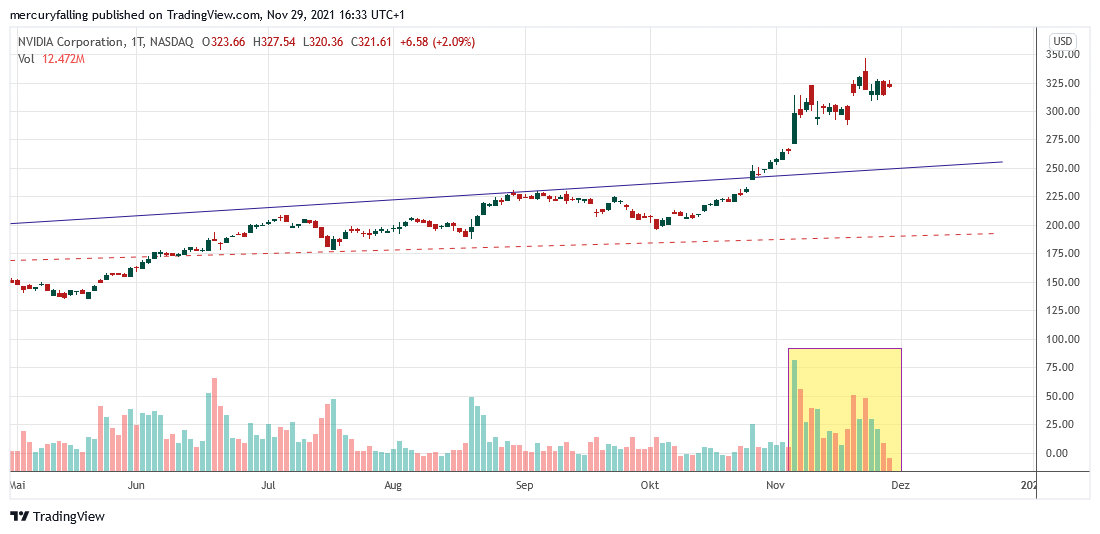
Task: Click the 100.00 price scale label
Action: (1062, 340)
